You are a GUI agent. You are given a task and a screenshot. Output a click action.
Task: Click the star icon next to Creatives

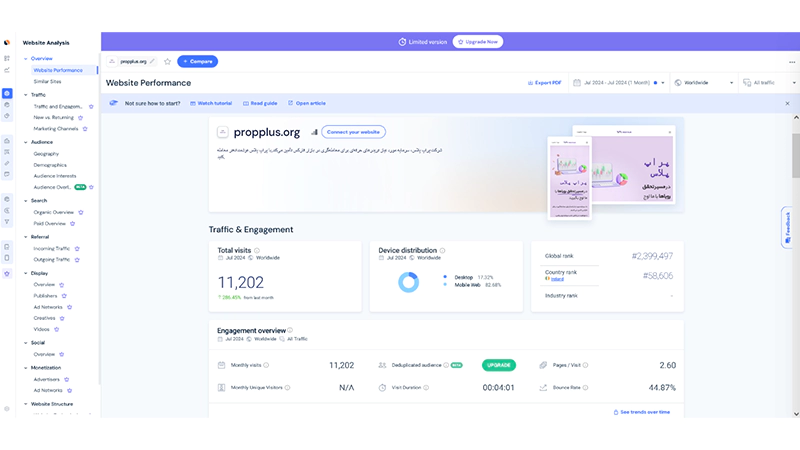[62, 318]
